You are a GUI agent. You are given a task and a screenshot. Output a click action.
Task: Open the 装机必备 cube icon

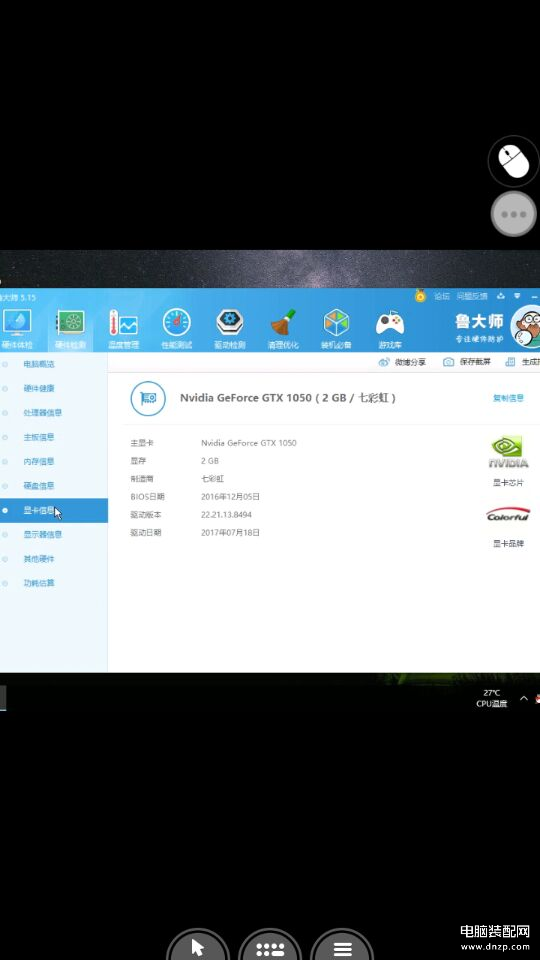point(336,329)
